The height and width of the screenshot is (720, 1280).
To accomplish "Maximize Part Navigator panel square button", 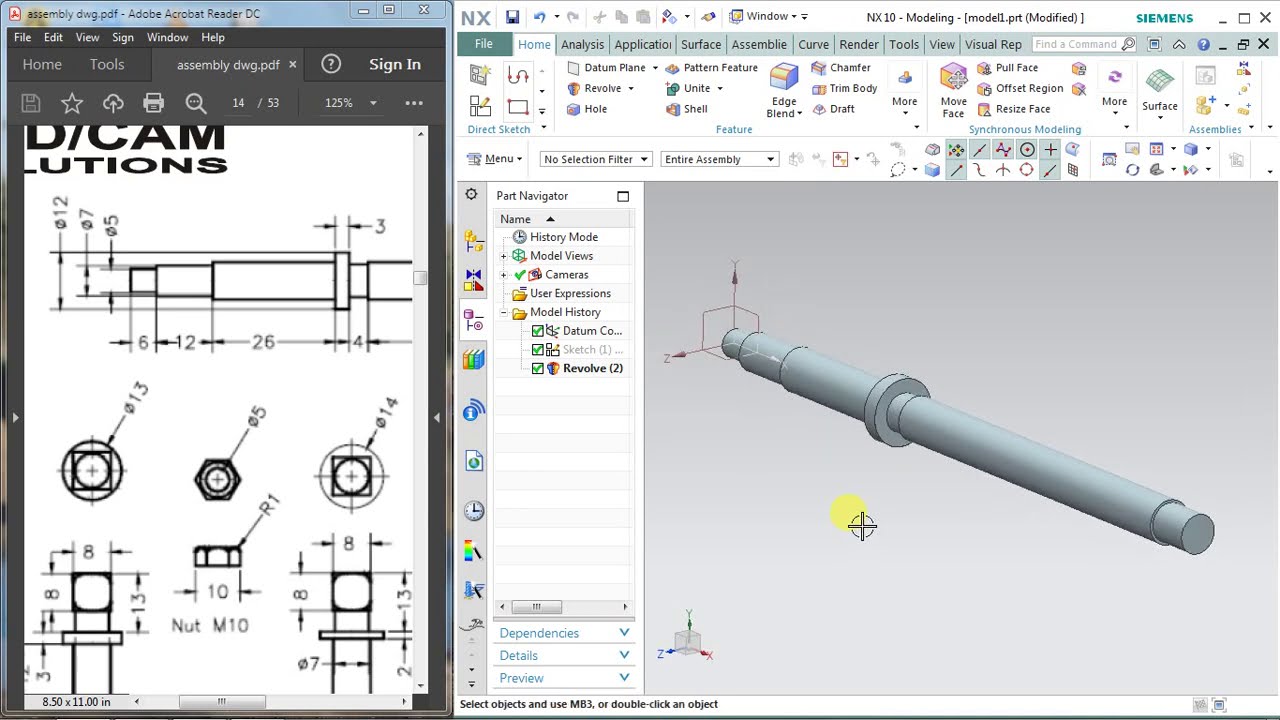I will (x=623, y=196).
